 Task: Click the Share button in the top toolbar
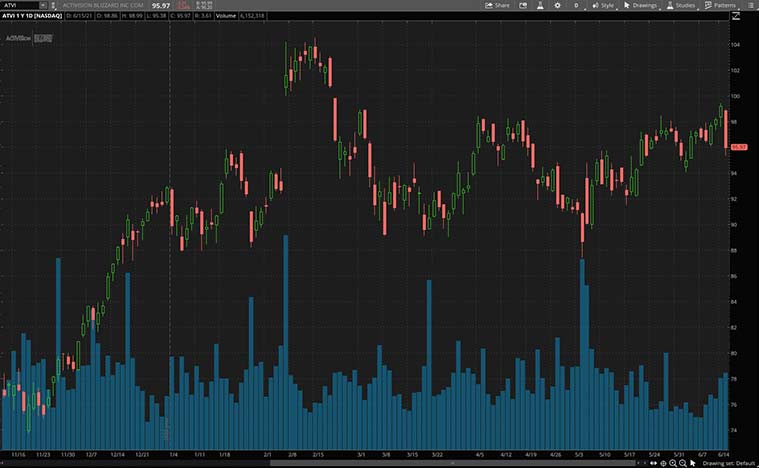497,5
